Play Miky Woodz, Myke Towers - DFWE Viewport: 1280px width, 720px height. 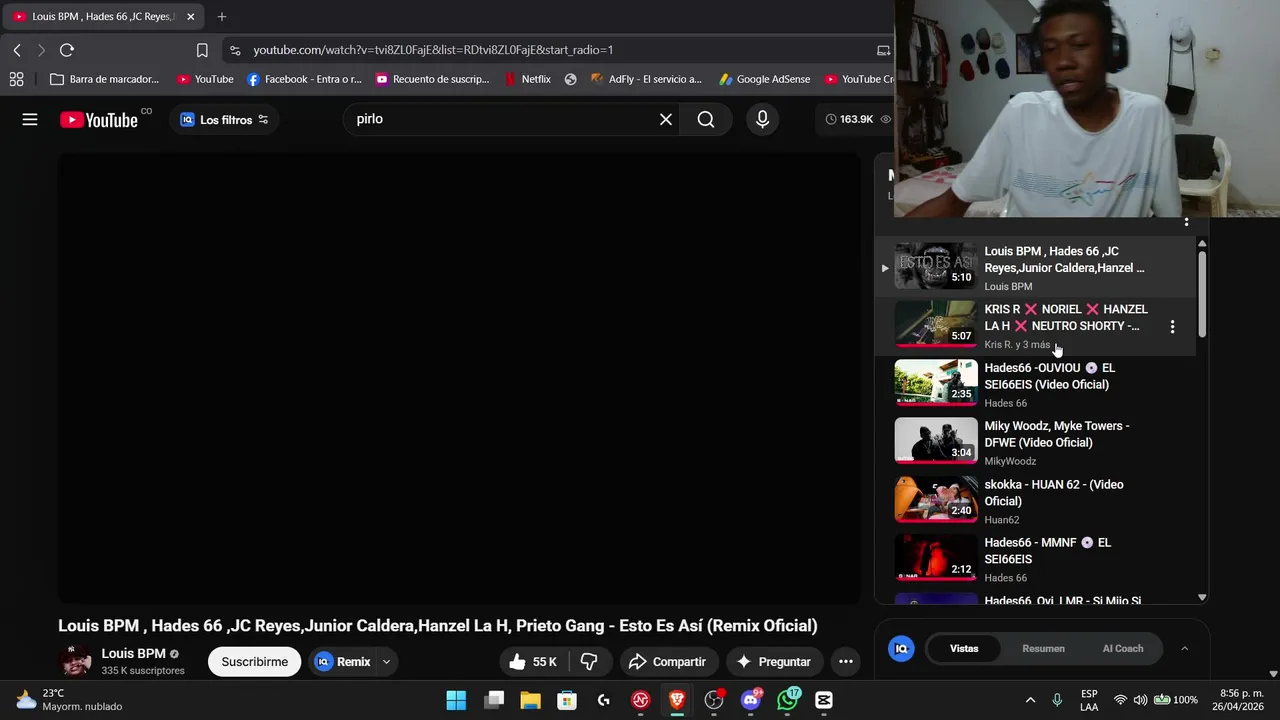pos(1035,442)
